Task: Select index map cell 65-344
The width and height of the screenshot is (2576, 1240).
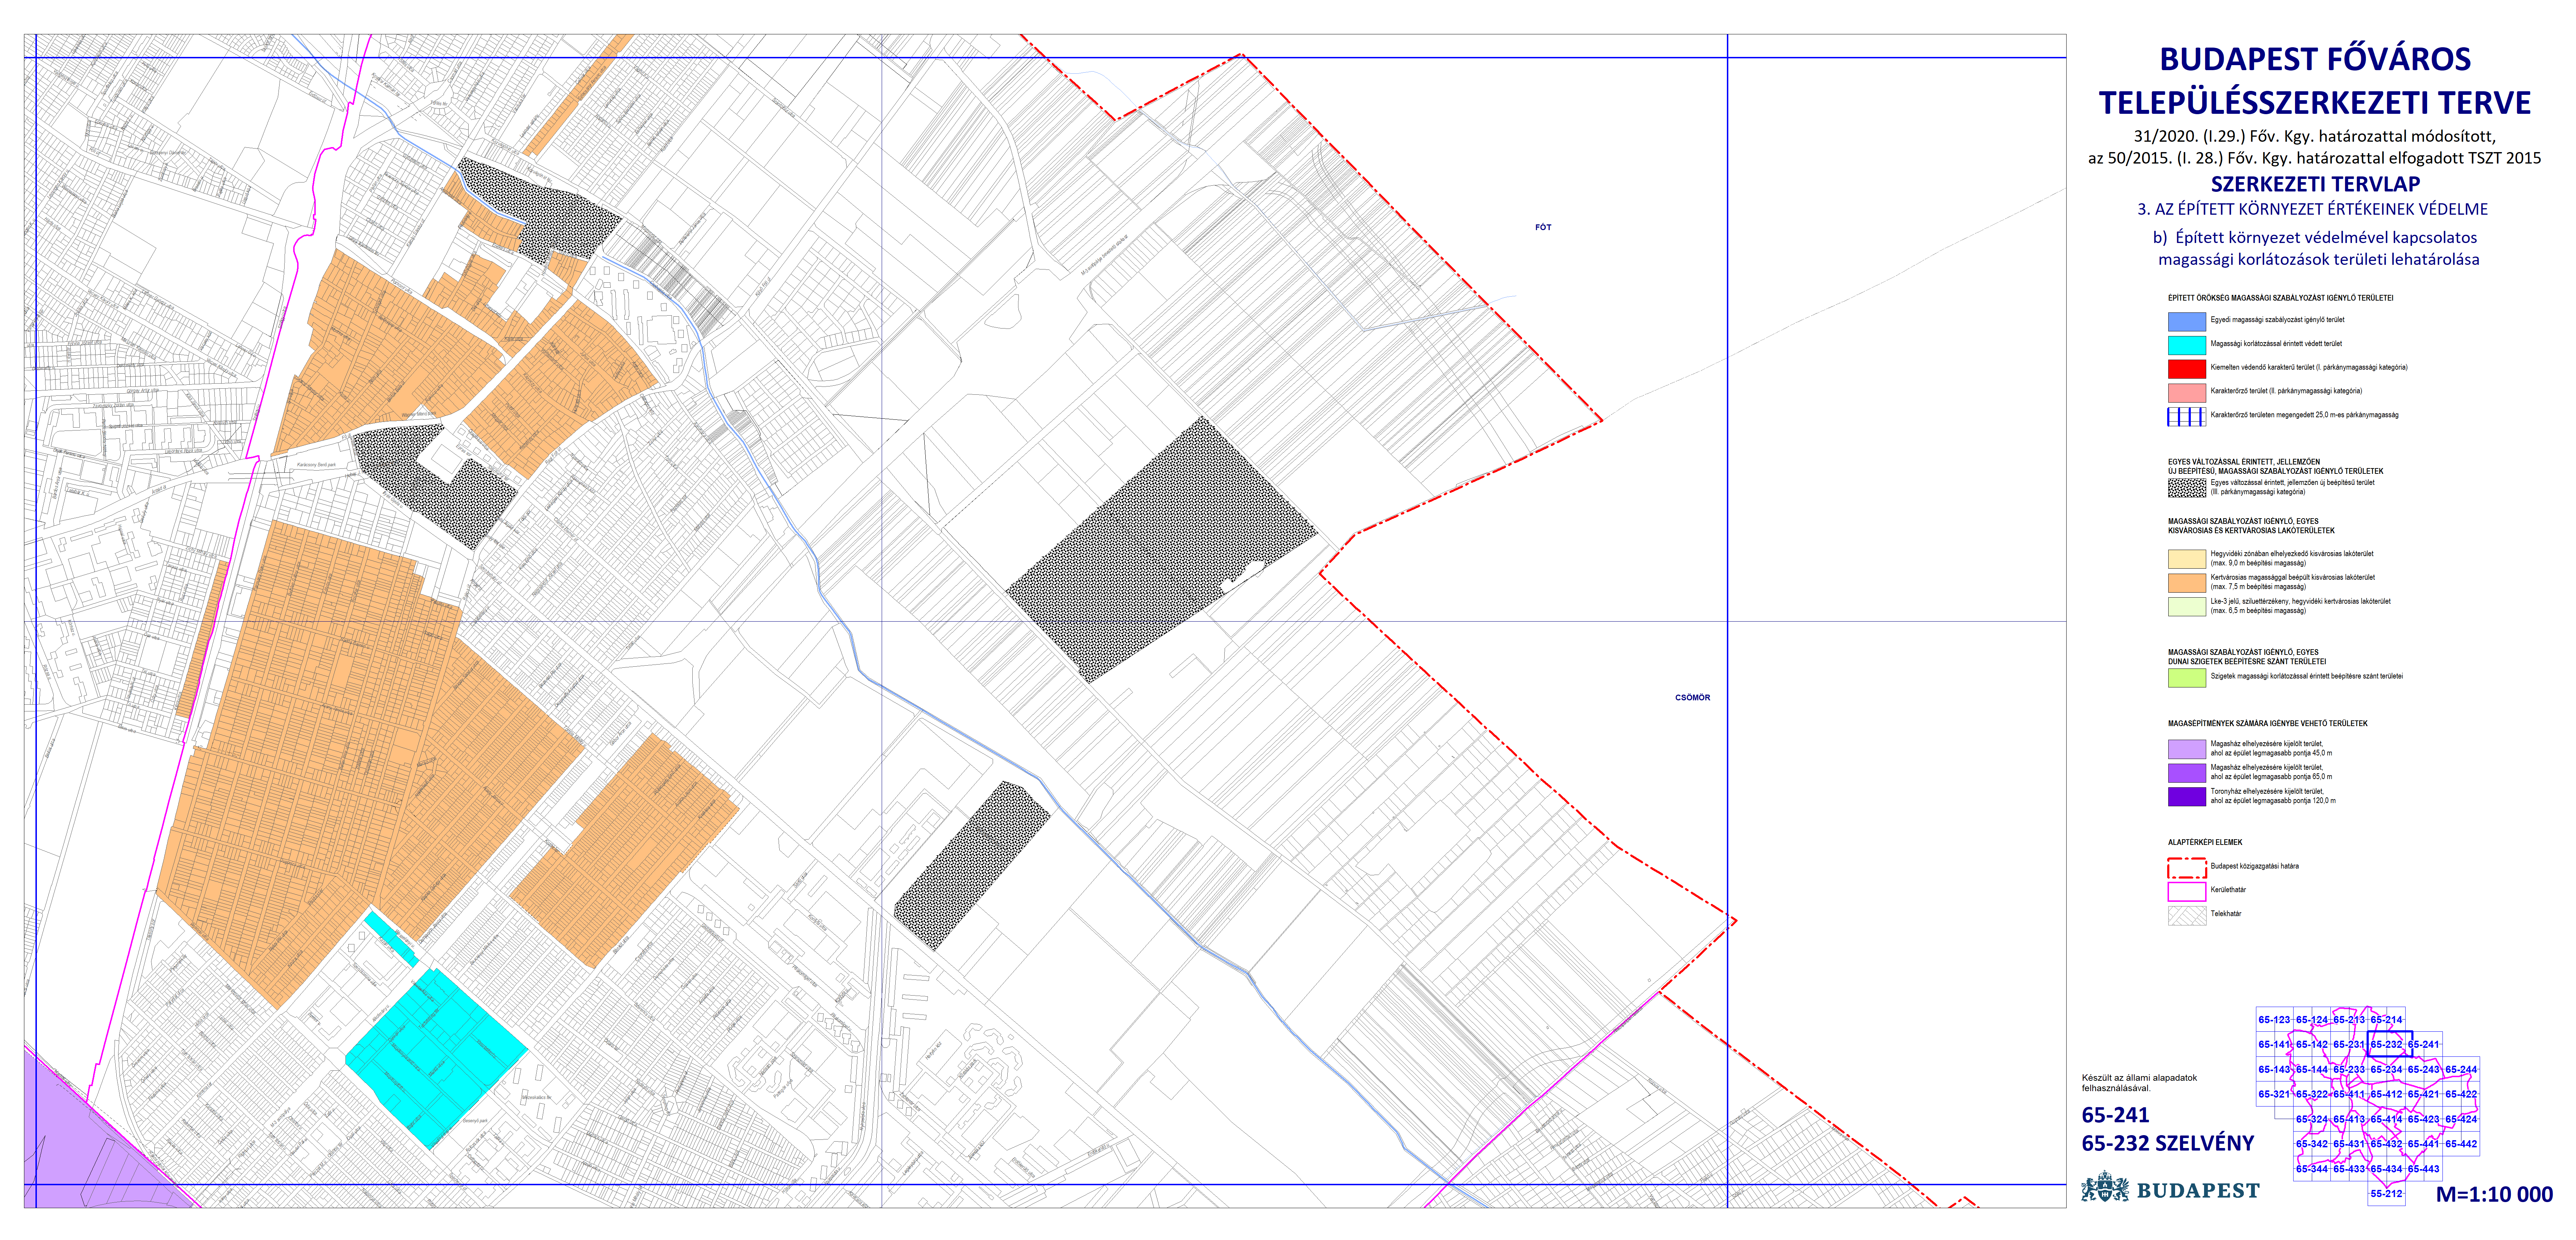Action: [x=2312, y=1169]
